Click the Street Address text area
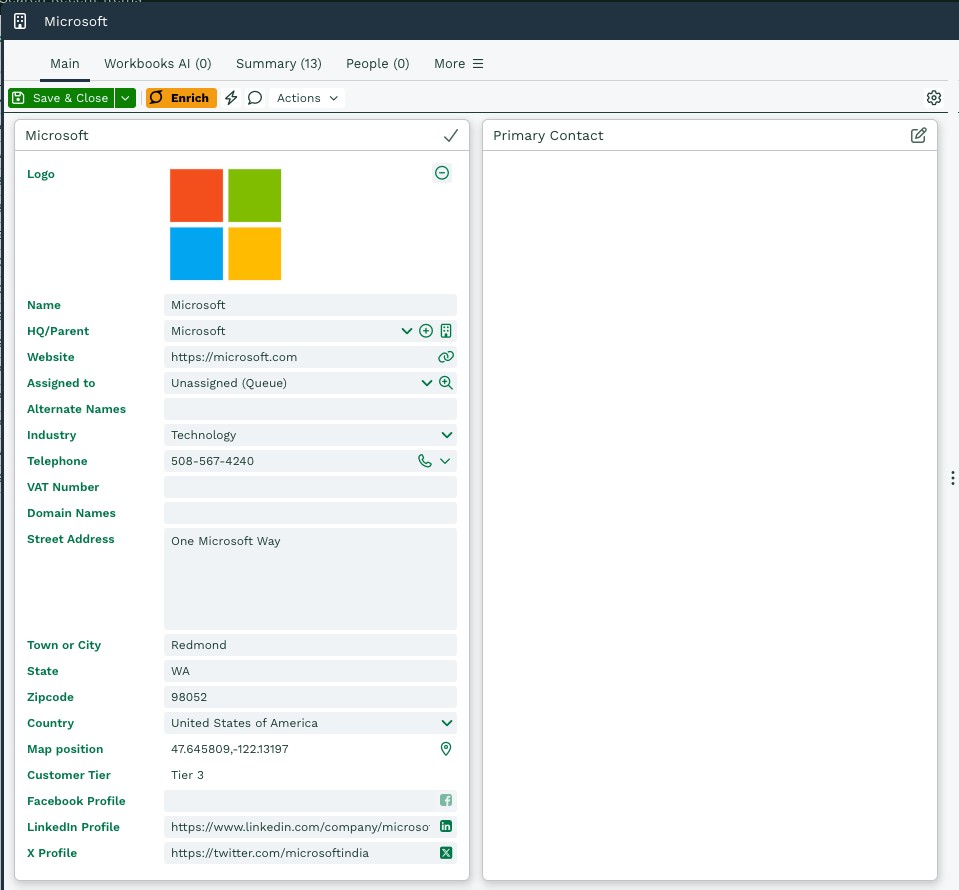This screenshot has width=959, height=890. tap(310, 579)
